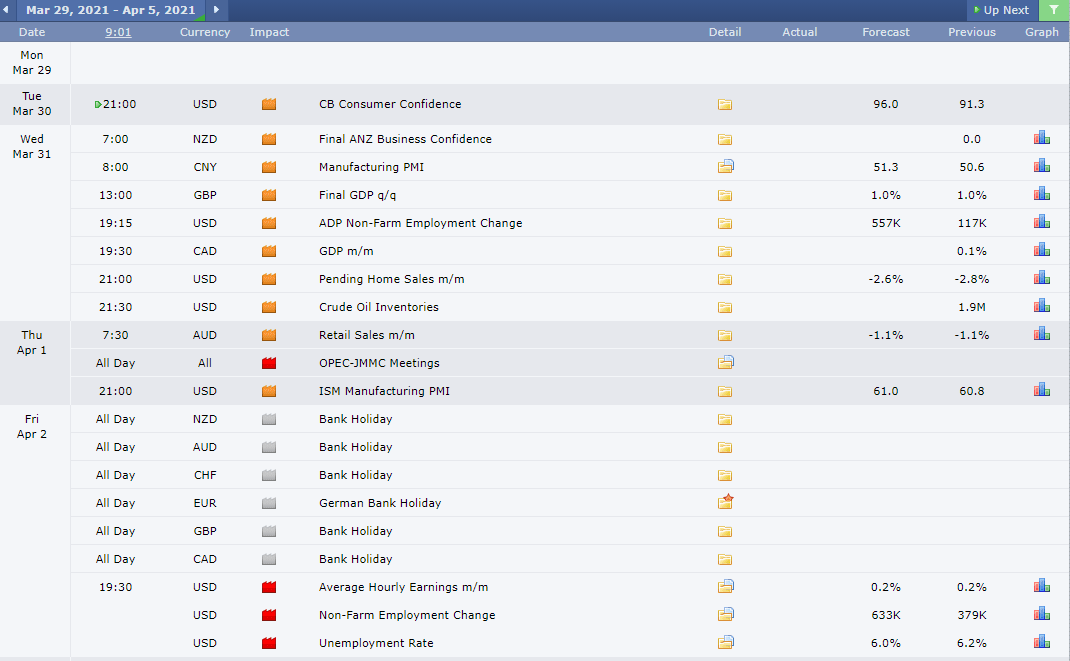Click forecast value 6.0% for Unemployment Rate
This screenshot has width=1070, height=661.
pyautogui.click(x=886, y=643)
